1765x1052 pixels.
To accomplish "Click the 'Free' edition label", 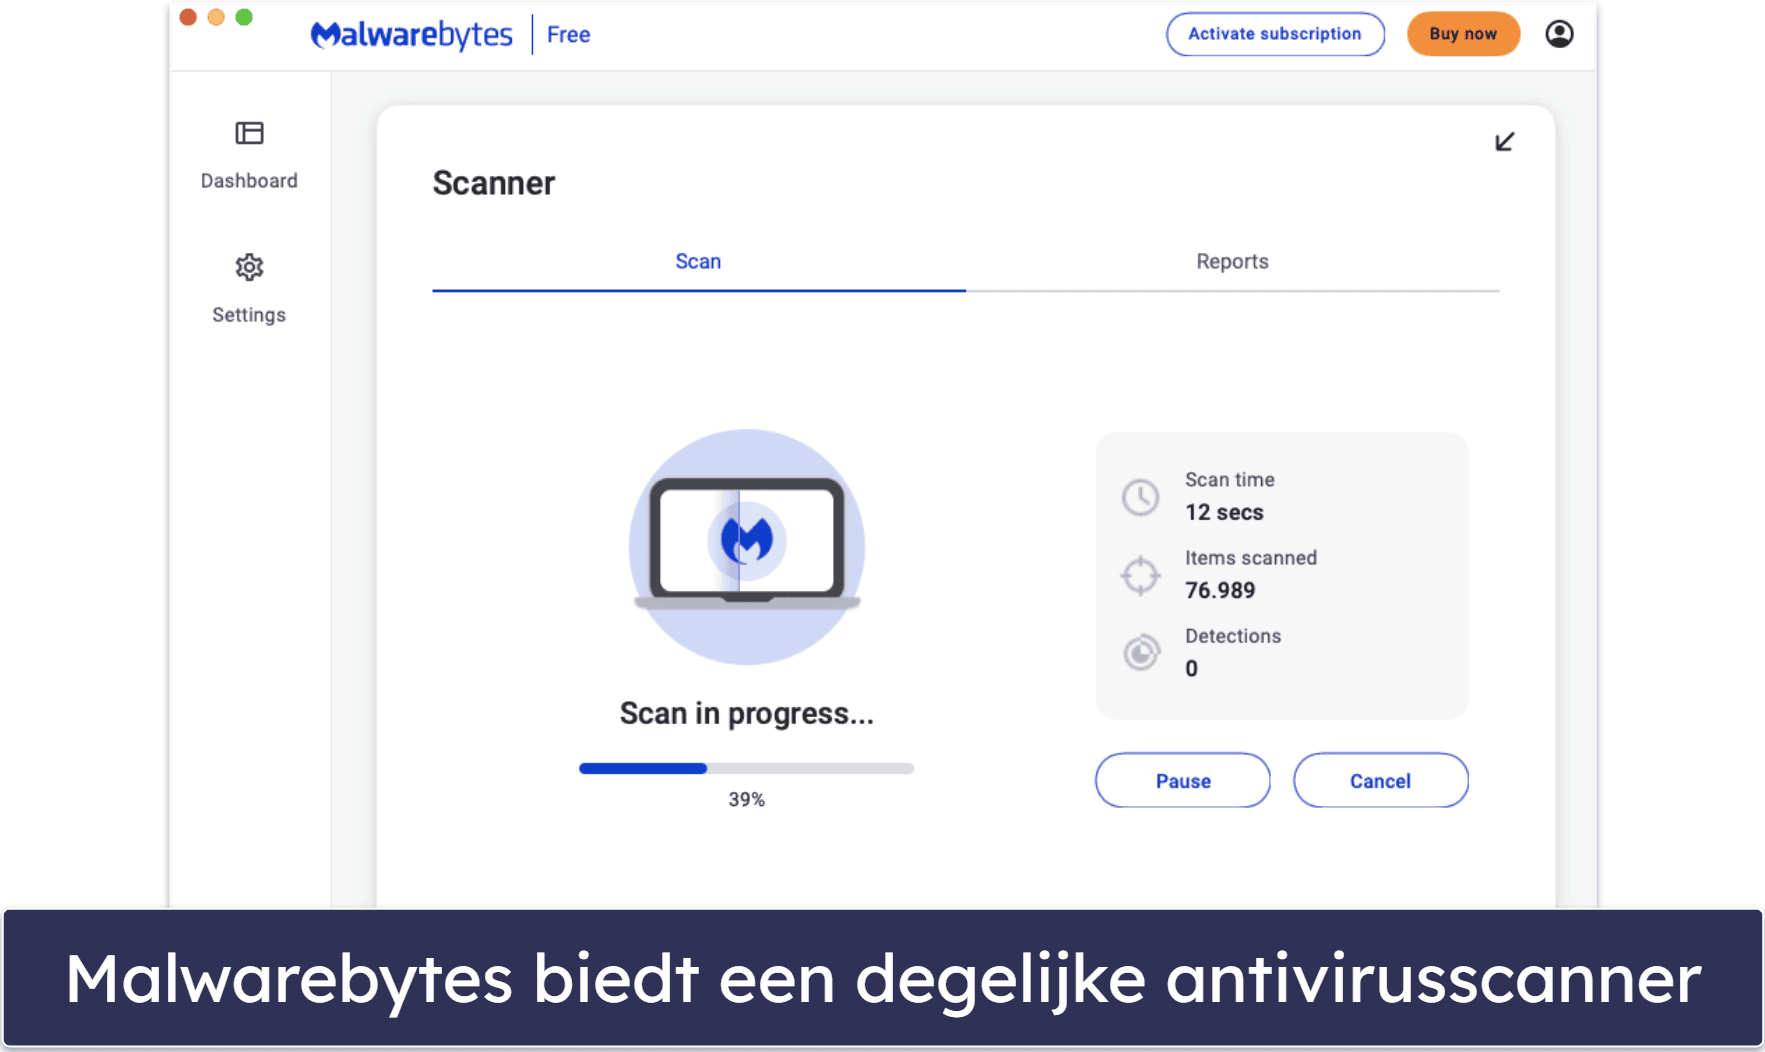I will tap(568, 35).
